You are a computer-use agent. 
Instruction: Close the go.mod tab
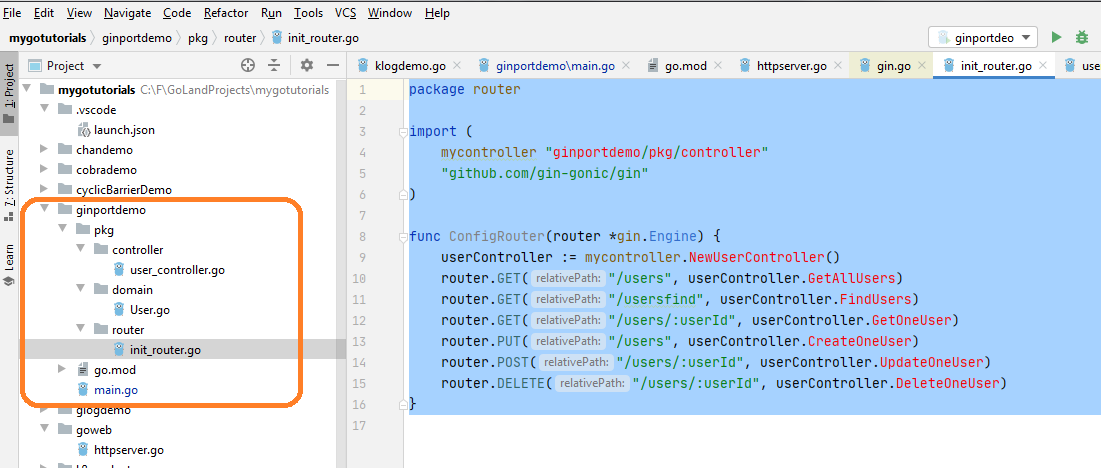718,66
